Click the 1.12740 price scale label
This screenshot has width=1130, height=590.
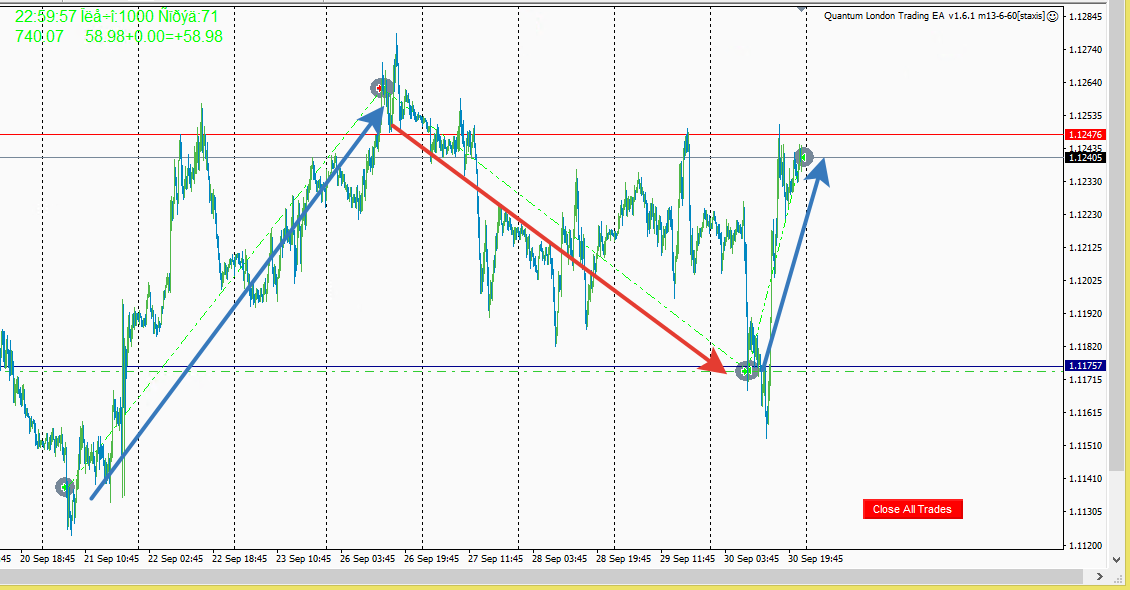click(x=1085, y=50)
